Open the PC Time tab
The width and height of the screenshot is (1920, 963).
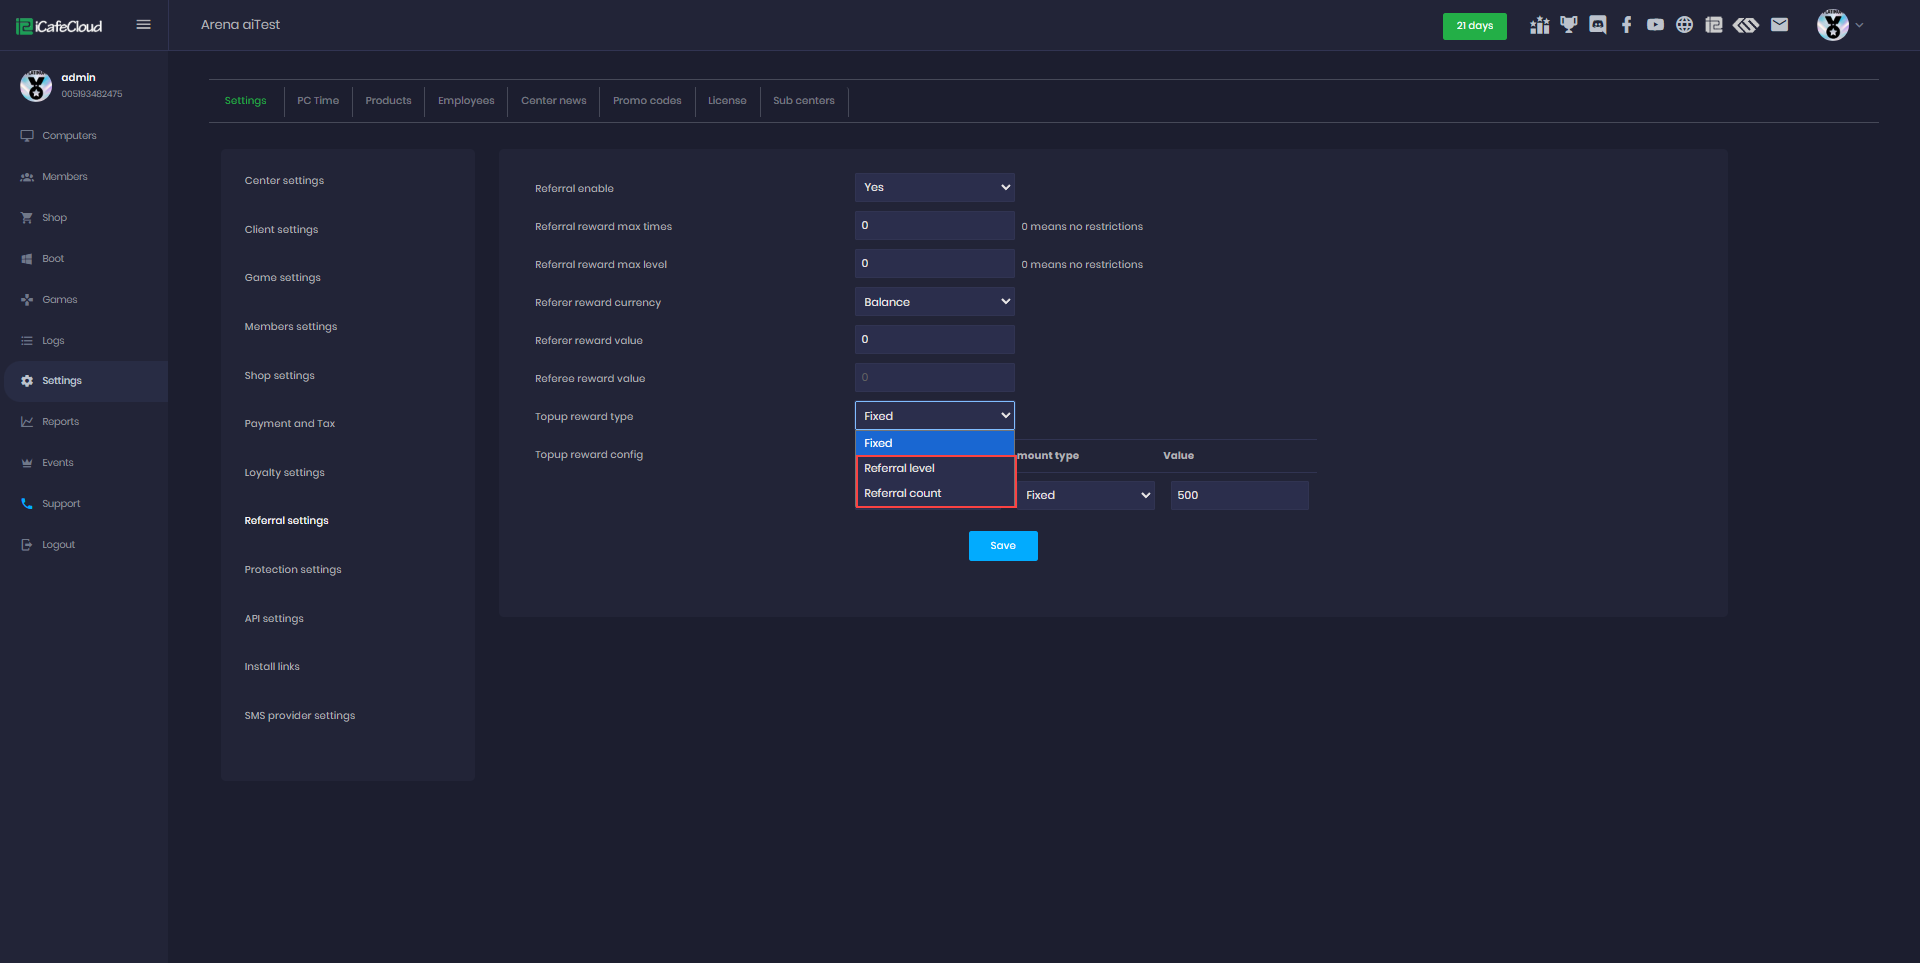[x=318, y=101]
